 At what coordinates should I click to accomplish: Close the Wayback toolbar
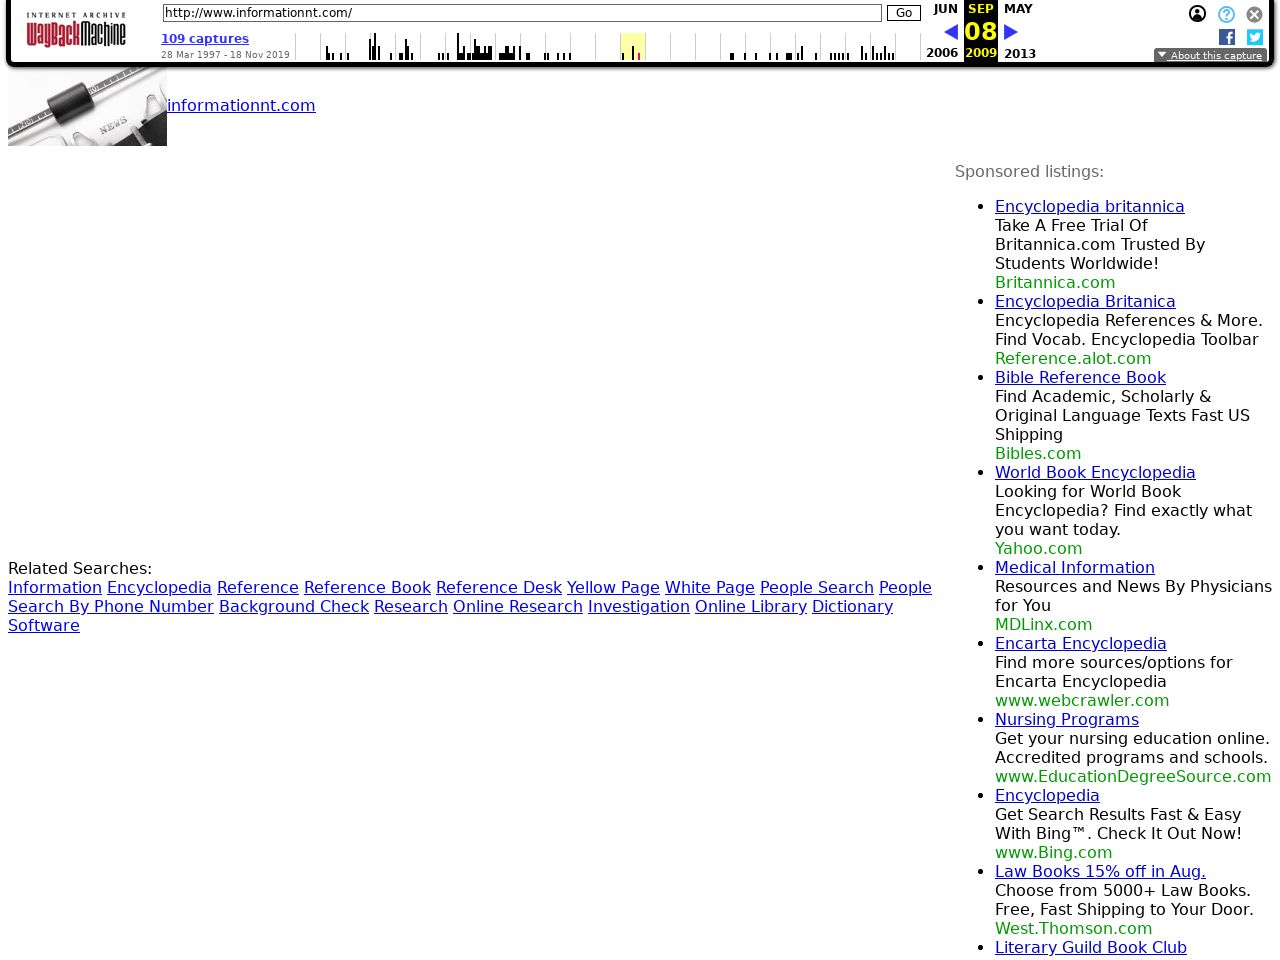coord(1254,14)
